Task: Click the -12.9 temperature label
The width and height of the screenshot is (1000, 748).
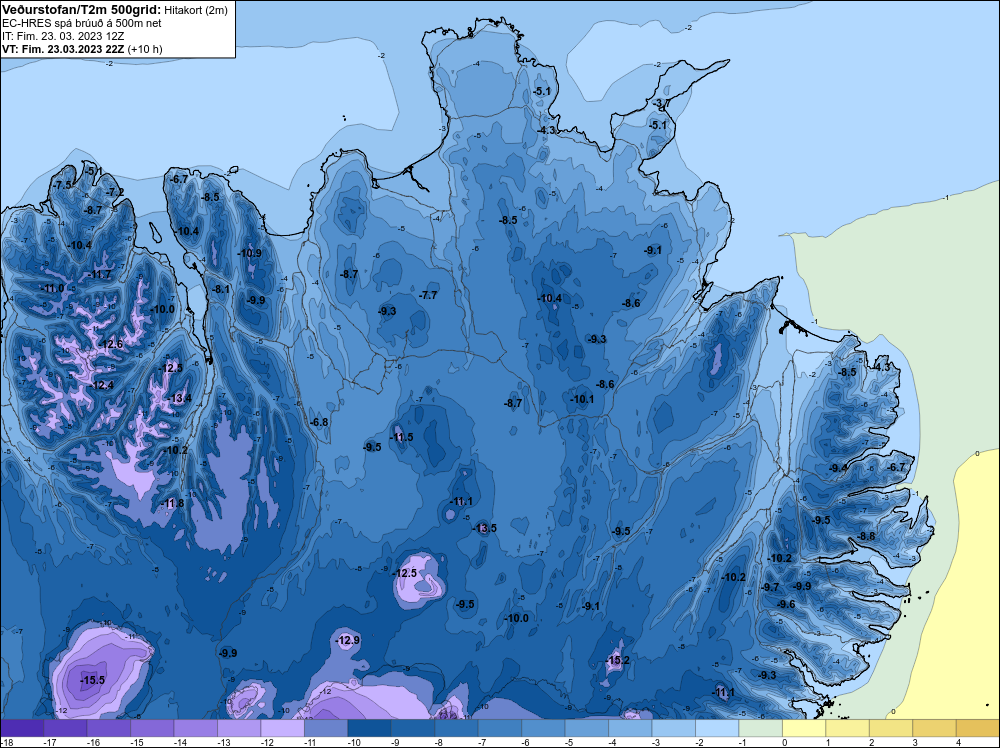Action: click(348, 640)
